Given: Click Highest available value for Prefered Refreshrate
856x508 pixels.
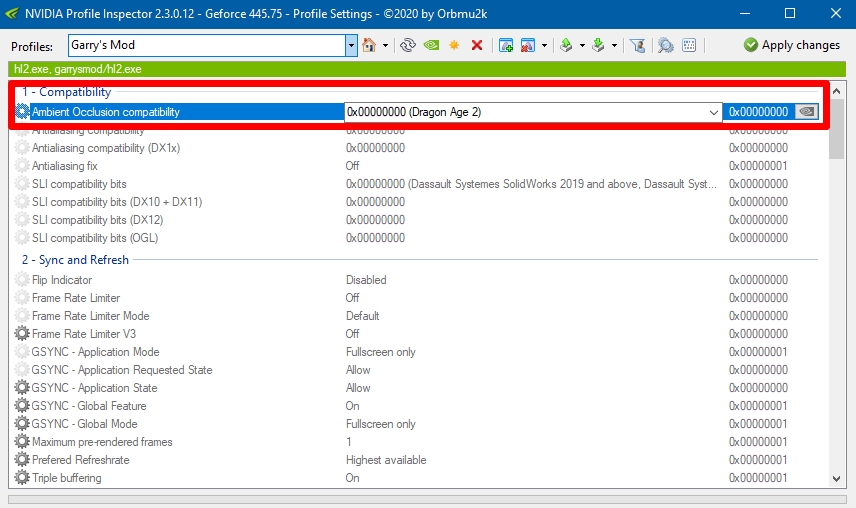Looking at the screenshot, I should (x=386, y=460).
